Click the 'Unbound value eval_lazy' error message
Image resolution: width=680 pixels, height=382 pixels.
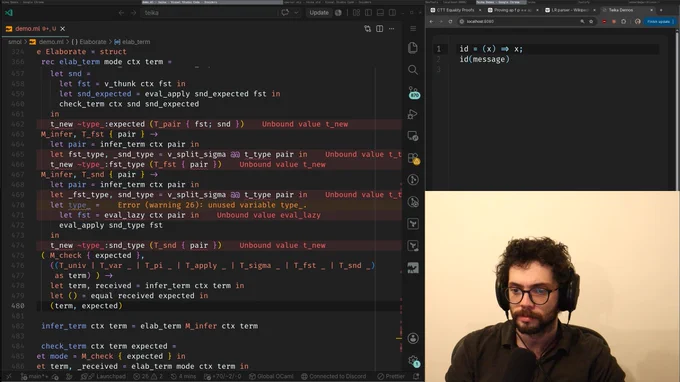click(x=268, y=215)
